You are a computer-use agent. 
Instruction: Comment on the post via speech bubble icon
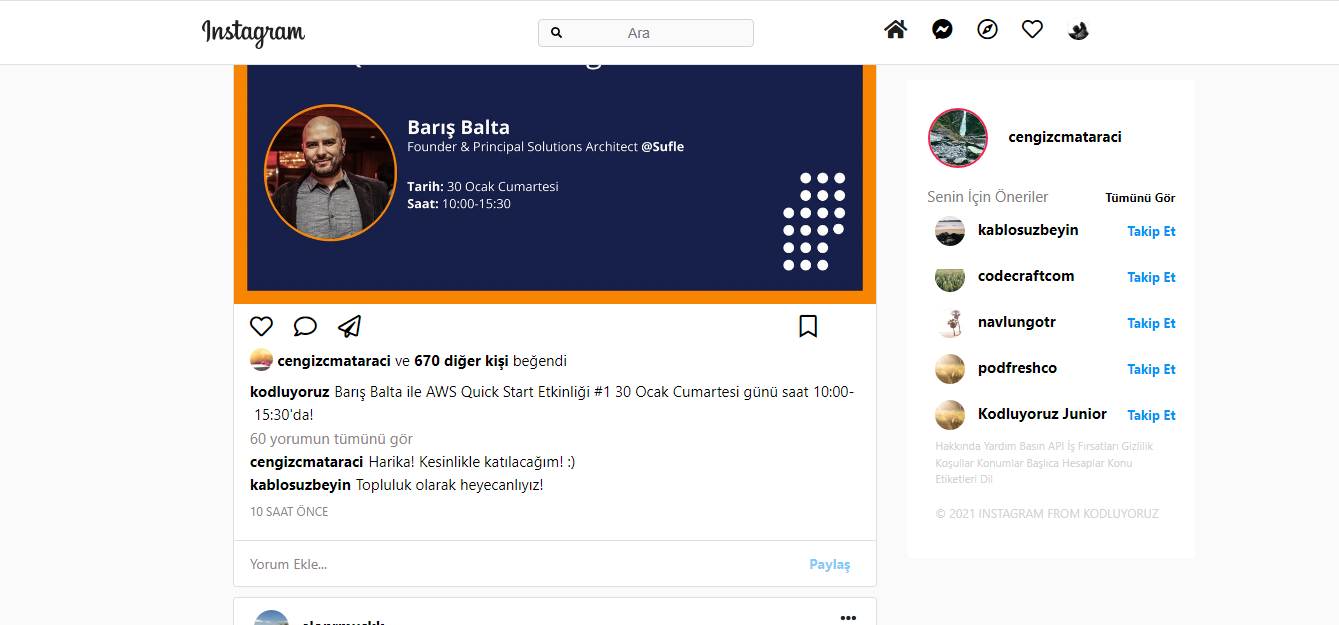305,326
